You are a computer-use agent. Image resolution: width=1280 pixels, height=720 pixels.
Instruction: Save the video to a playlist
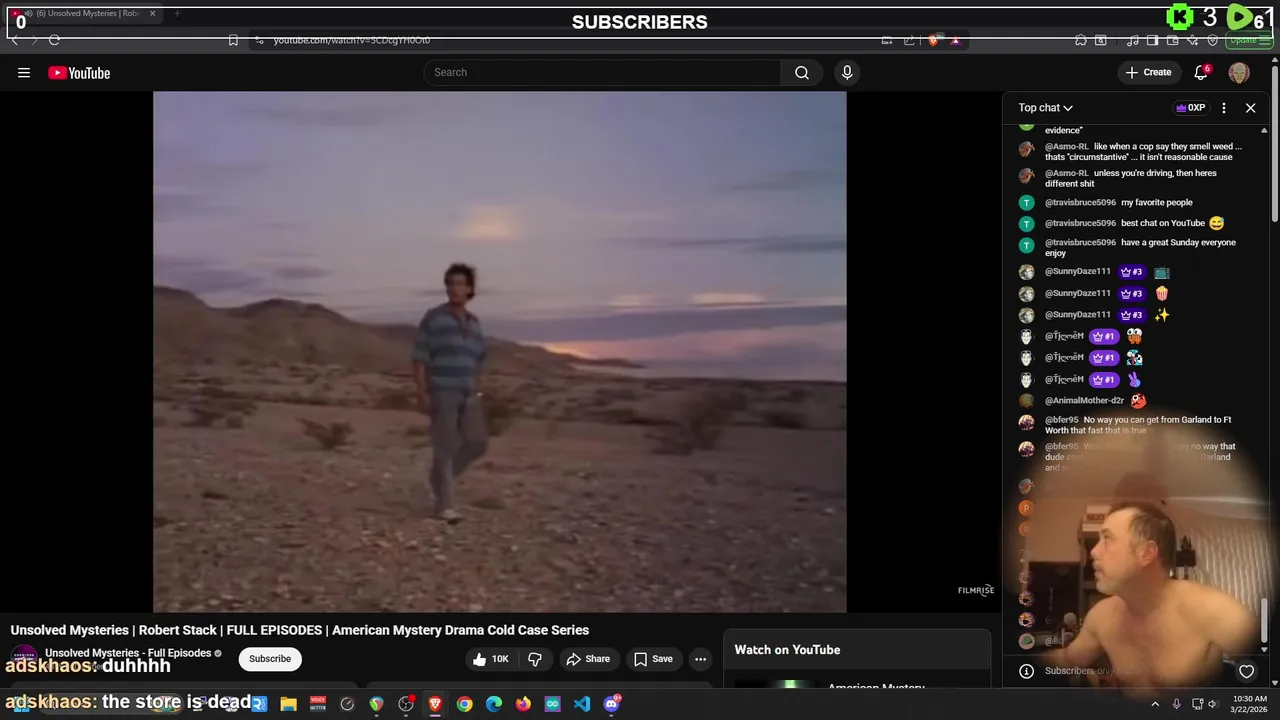click(652, 659)
